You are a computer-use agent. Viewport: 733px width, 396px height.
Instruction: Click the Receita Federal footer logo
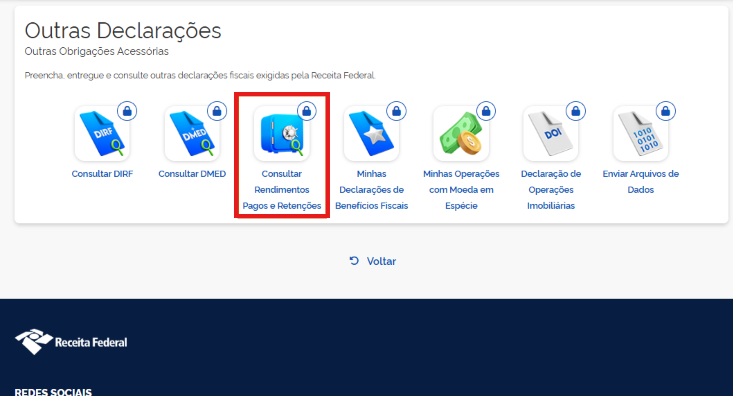[x=71, y=342]
